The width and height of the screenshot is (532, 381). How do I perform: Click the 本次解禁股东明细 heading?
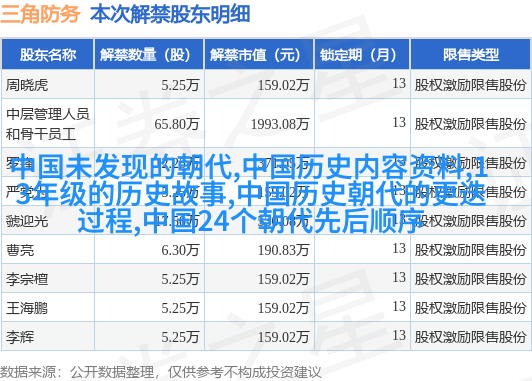pos(170,14)
